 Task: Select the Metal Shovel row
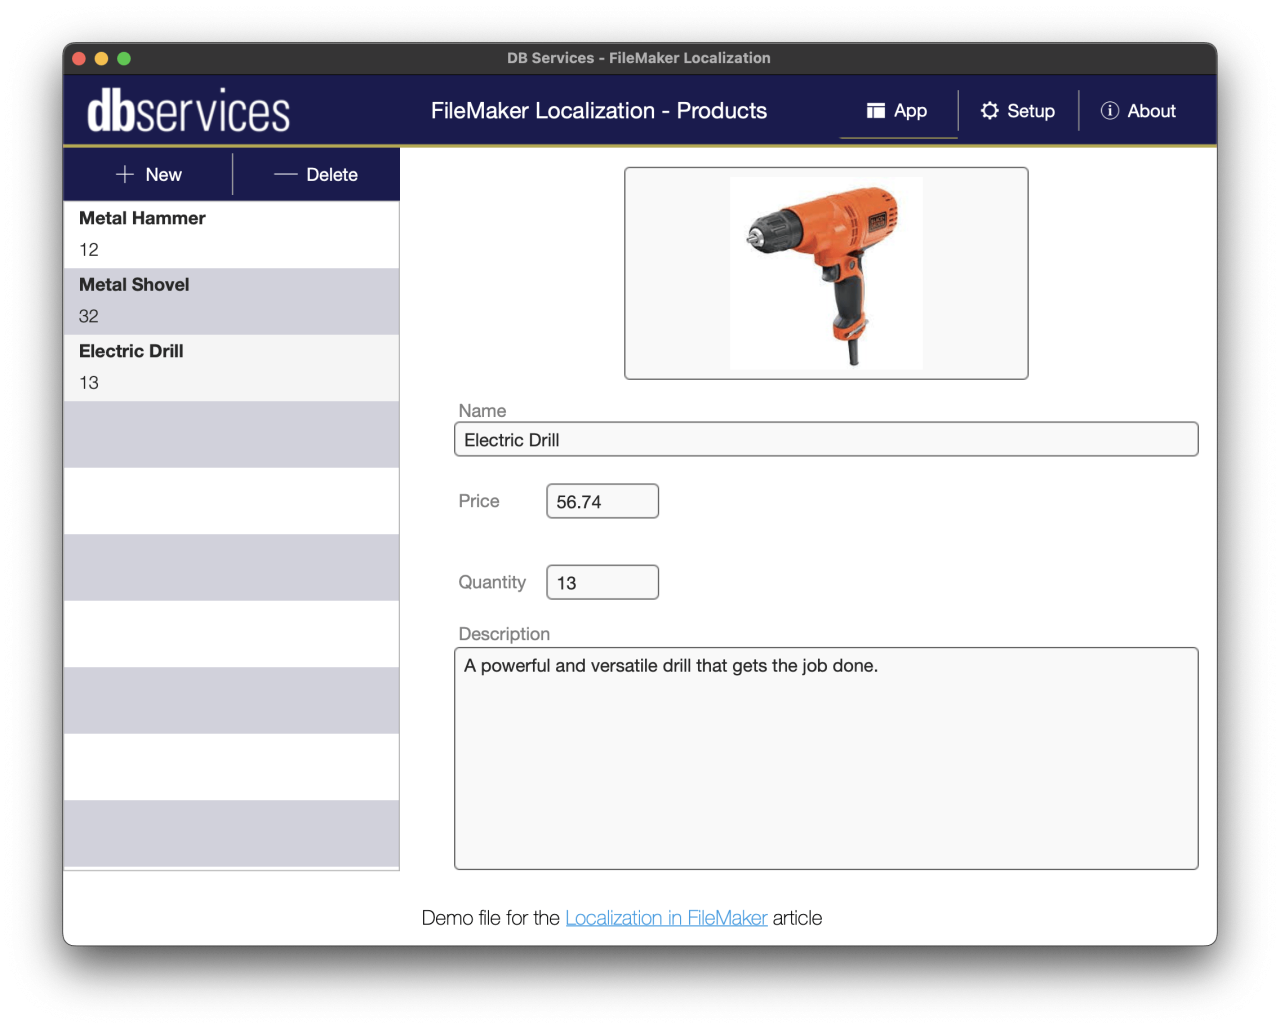(x=231, y=301)
